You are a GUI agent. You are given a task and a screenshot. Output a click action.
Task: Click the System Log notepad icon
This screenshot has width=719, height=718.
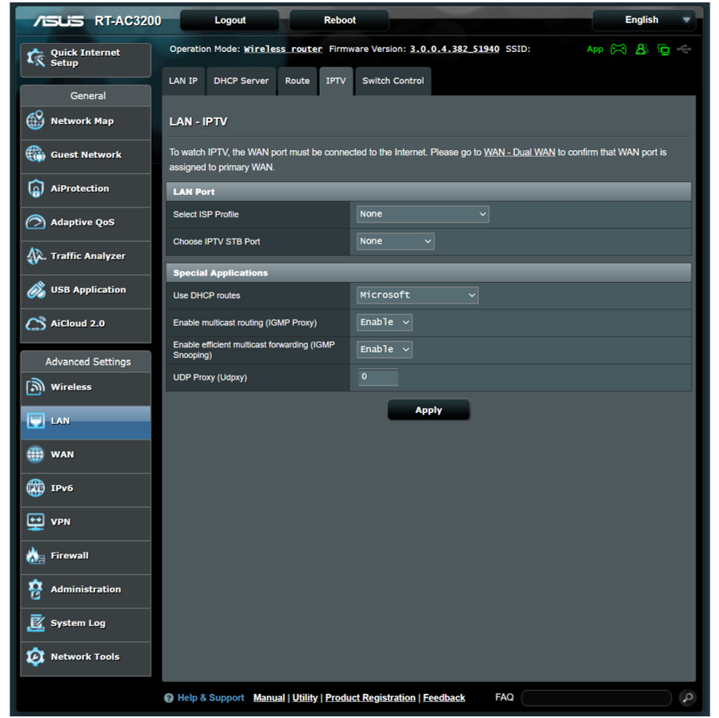click(35, 623)
